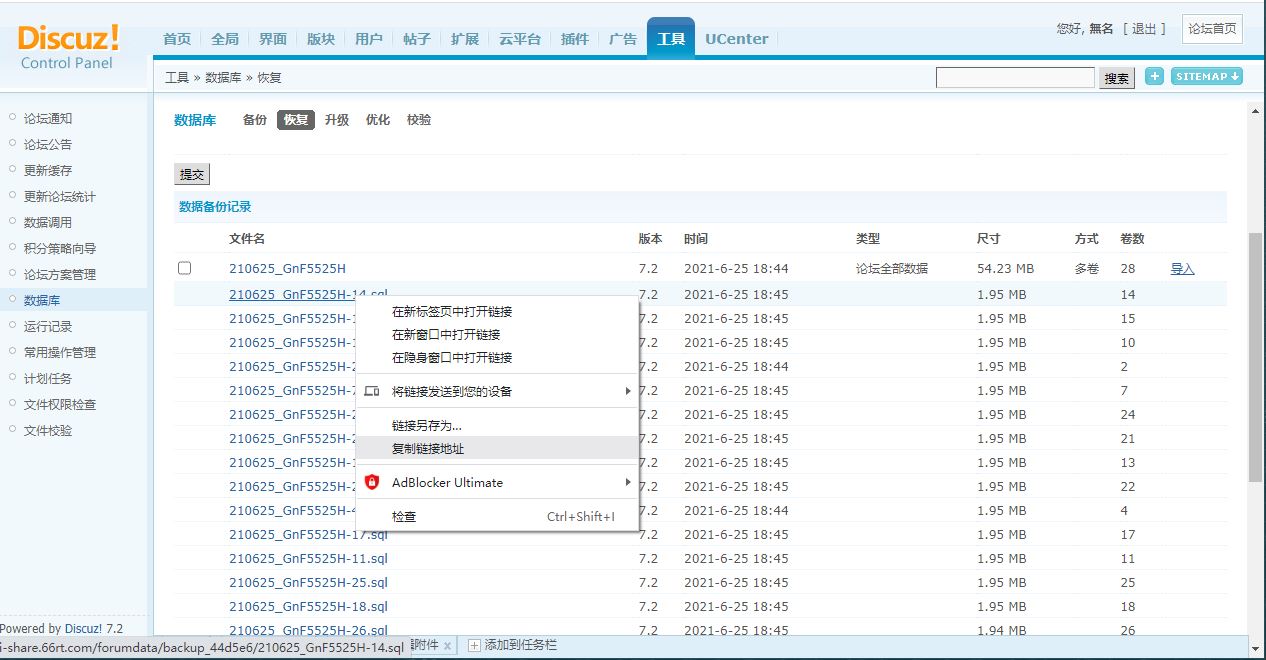
Task: Expand the AdBlocker Ultimate submenu
Action: point(497,482)
